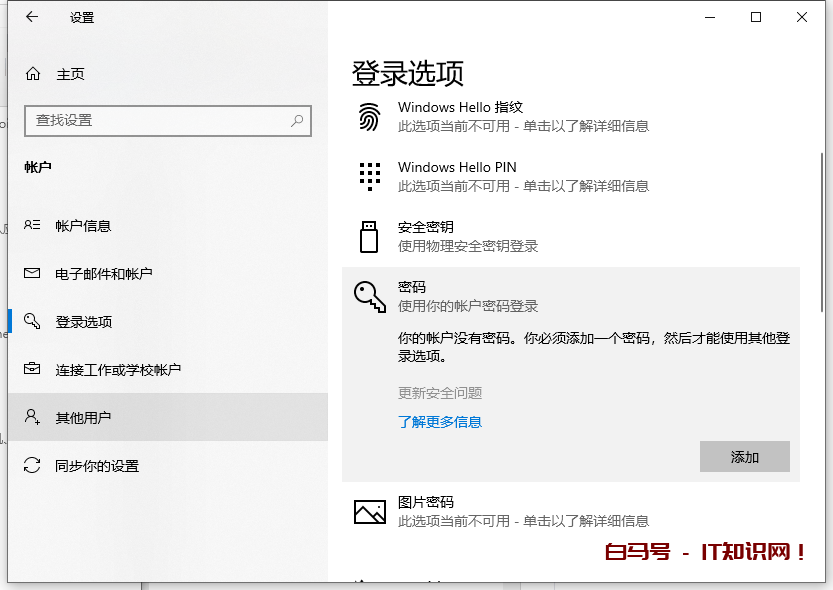Open the 了解更多信息 link

(440, 422)
